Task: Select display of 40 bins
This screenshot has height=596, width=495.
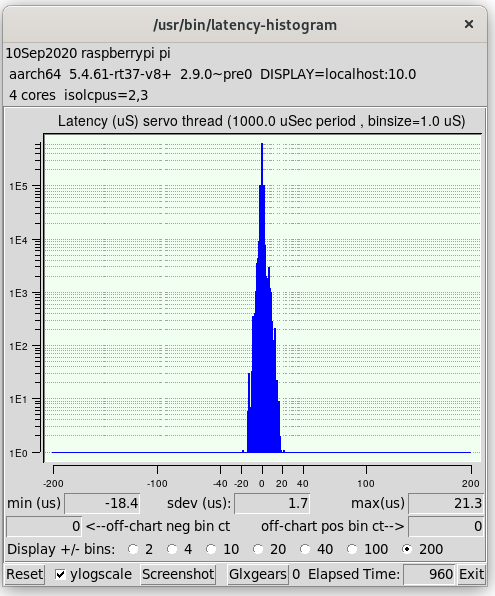Action: (305, 549)
